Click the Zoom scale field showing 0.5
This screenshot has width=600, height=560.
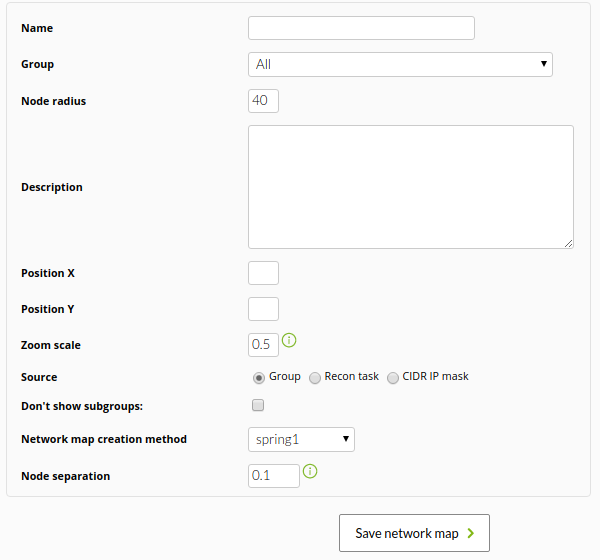[x=263, y=345]
